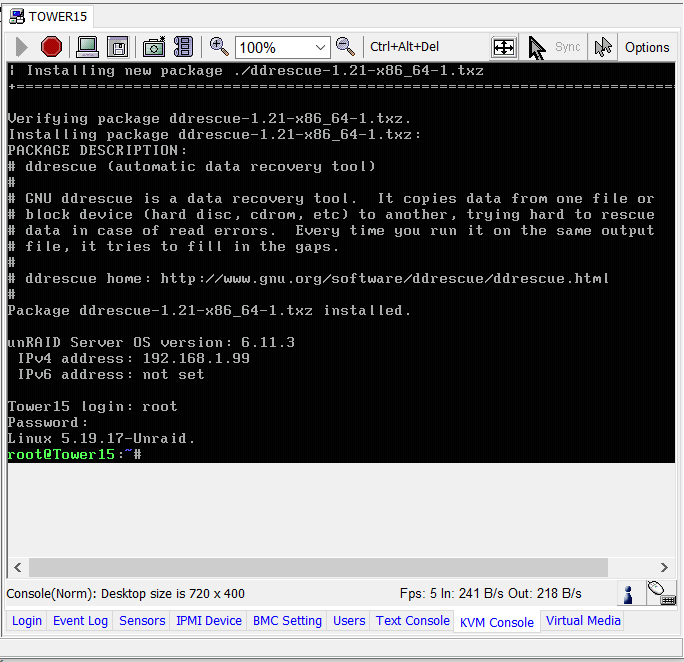Click the fit-to-window arrows icon

point(504,47)
